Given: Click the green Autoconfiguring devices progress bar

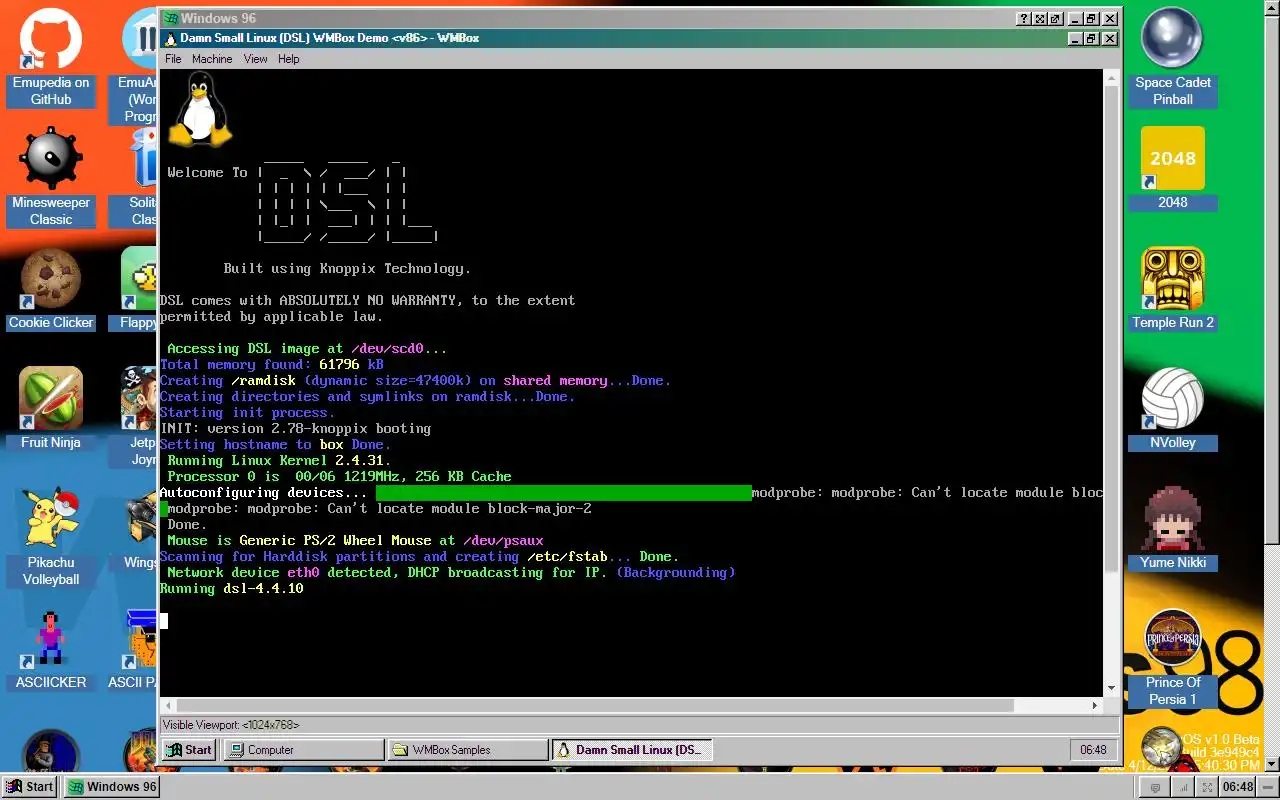Looking at the screenshot, I should 563,493.
